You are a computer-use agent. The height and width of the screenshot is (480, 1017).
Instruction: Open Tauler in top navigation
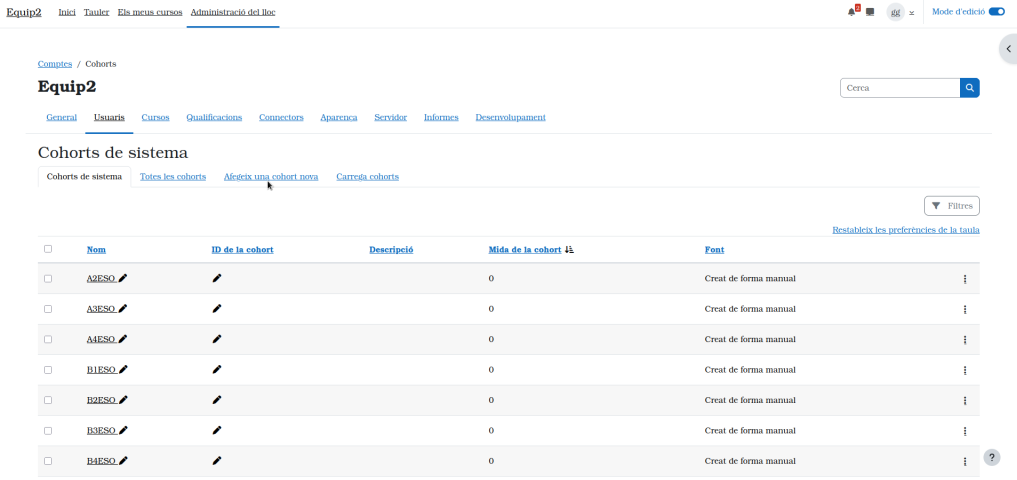click(x=97, y=12)
